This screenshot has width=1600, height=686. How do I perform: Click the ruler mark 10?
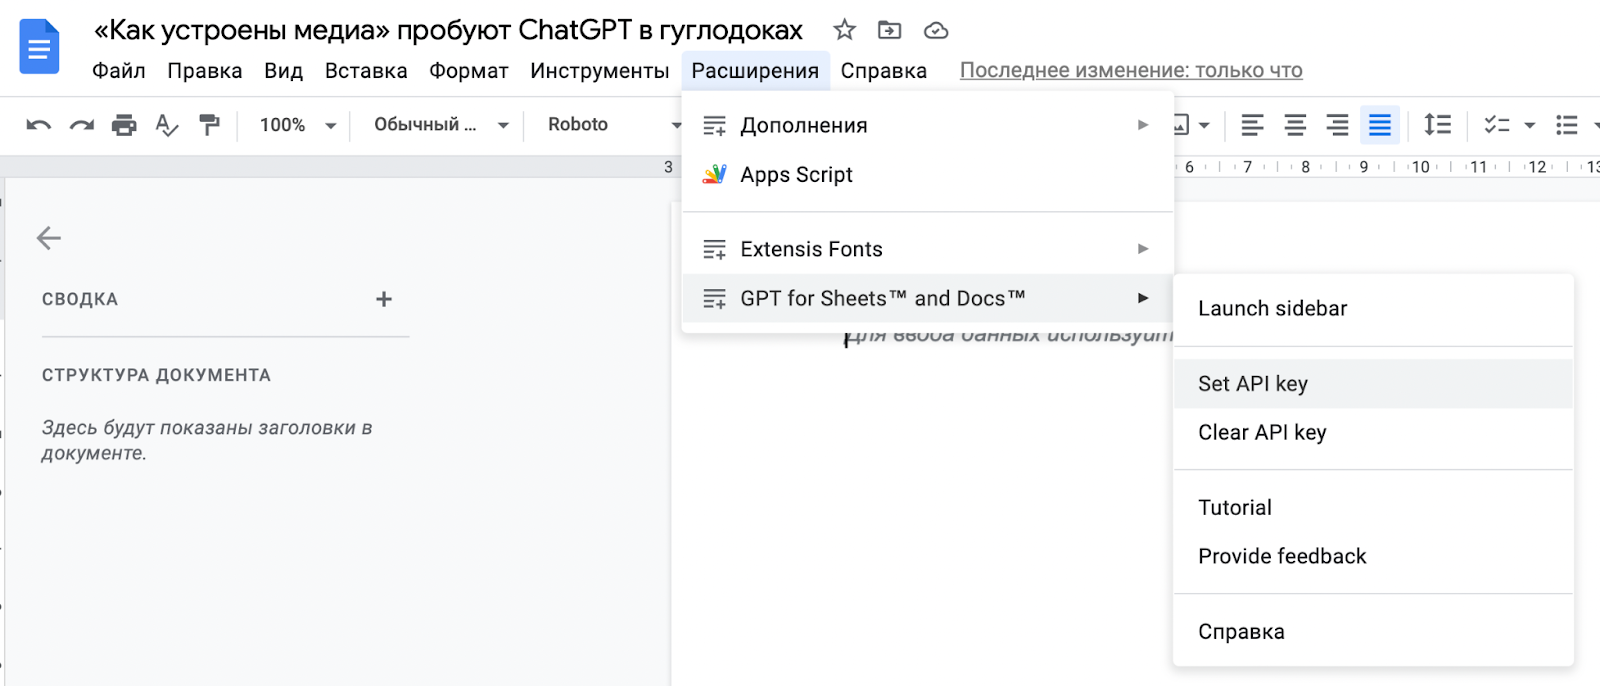click(x=1421, y=167)
